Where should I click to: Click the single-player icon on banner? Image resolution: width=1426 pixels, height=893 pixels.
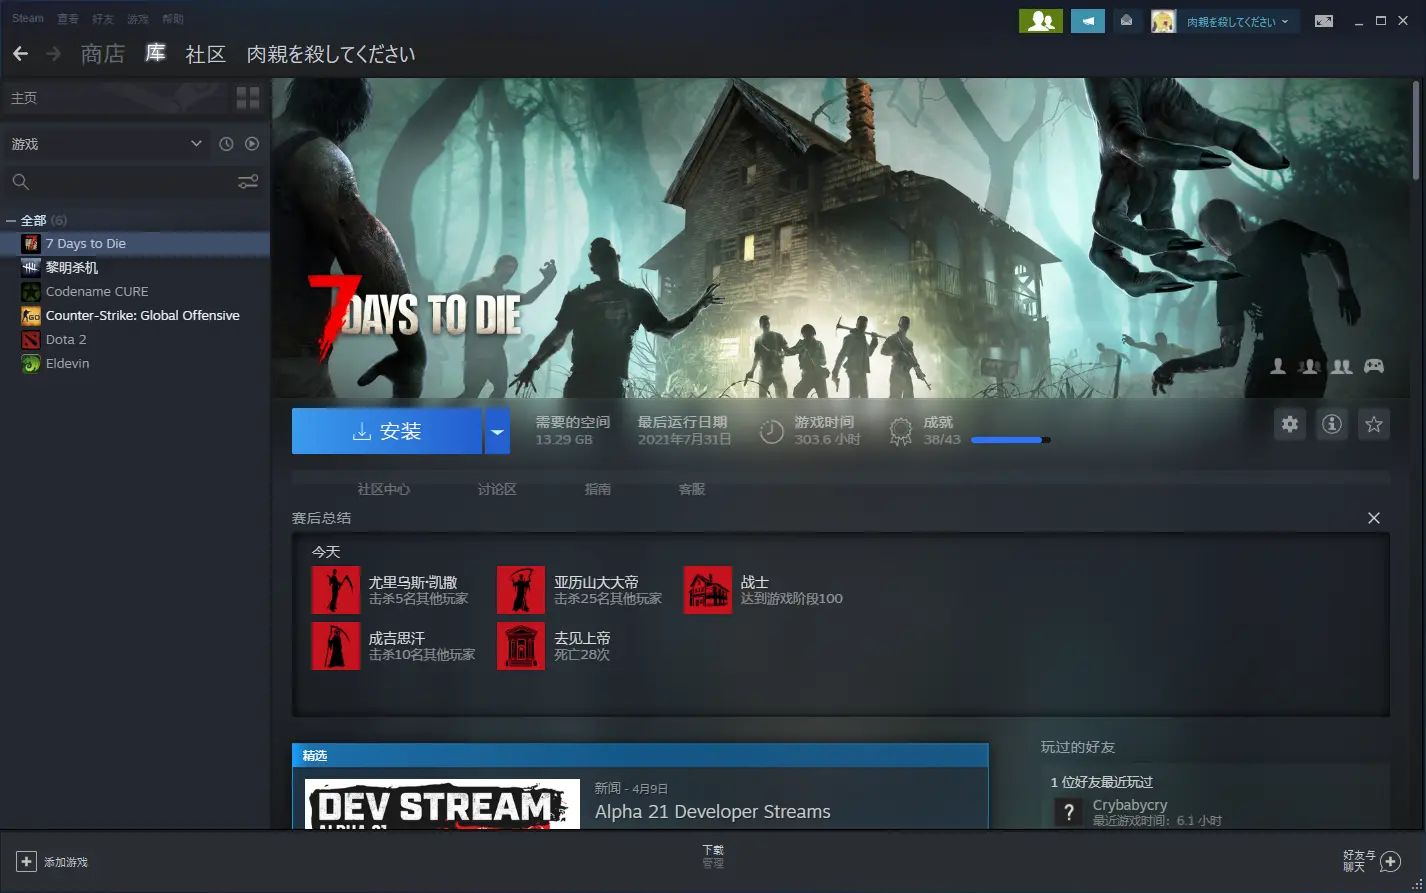tap(1278, 366)
